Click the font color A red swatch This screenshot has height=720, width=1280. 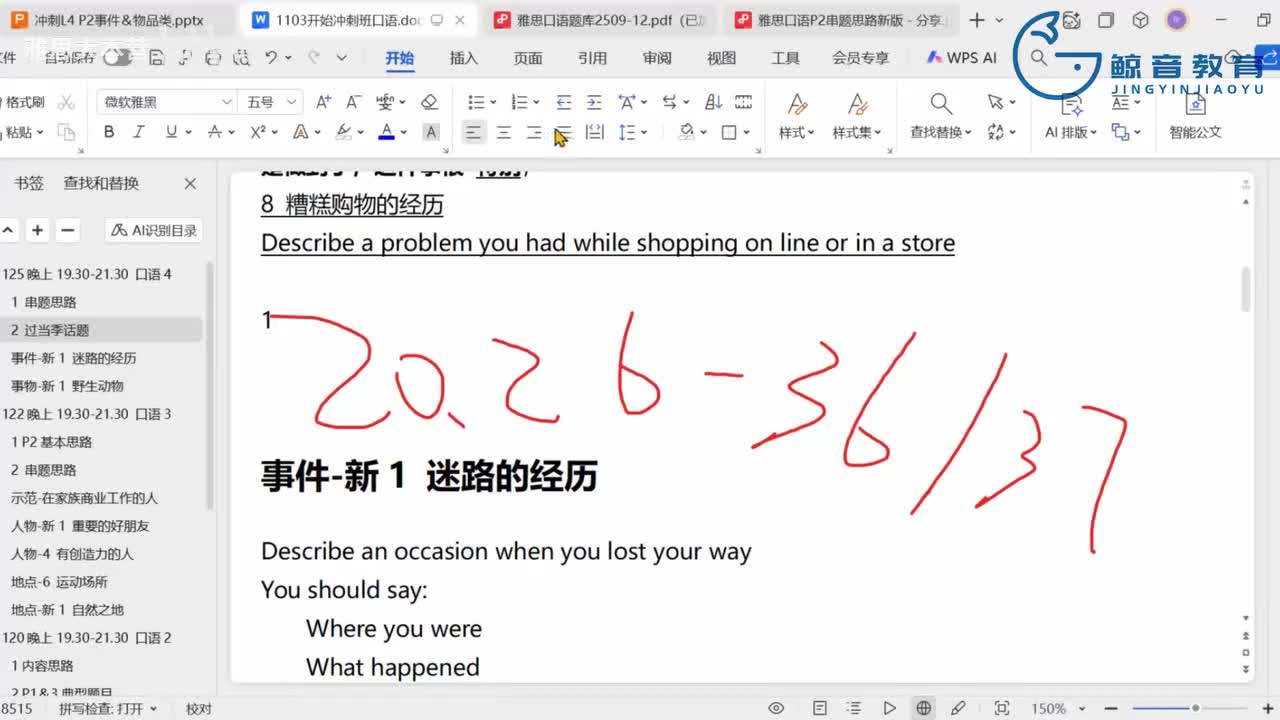[x=386, y=132]
